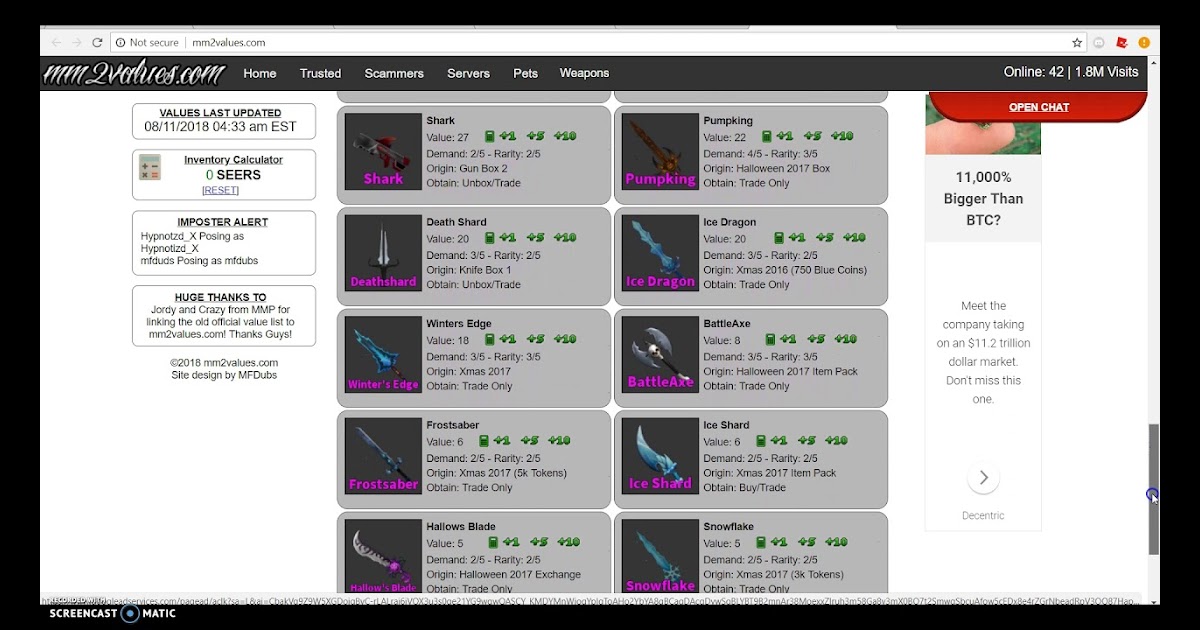Click the '0 SEERS' calculator total
This screenshot has height=630, width=1200.
(233, 175)
